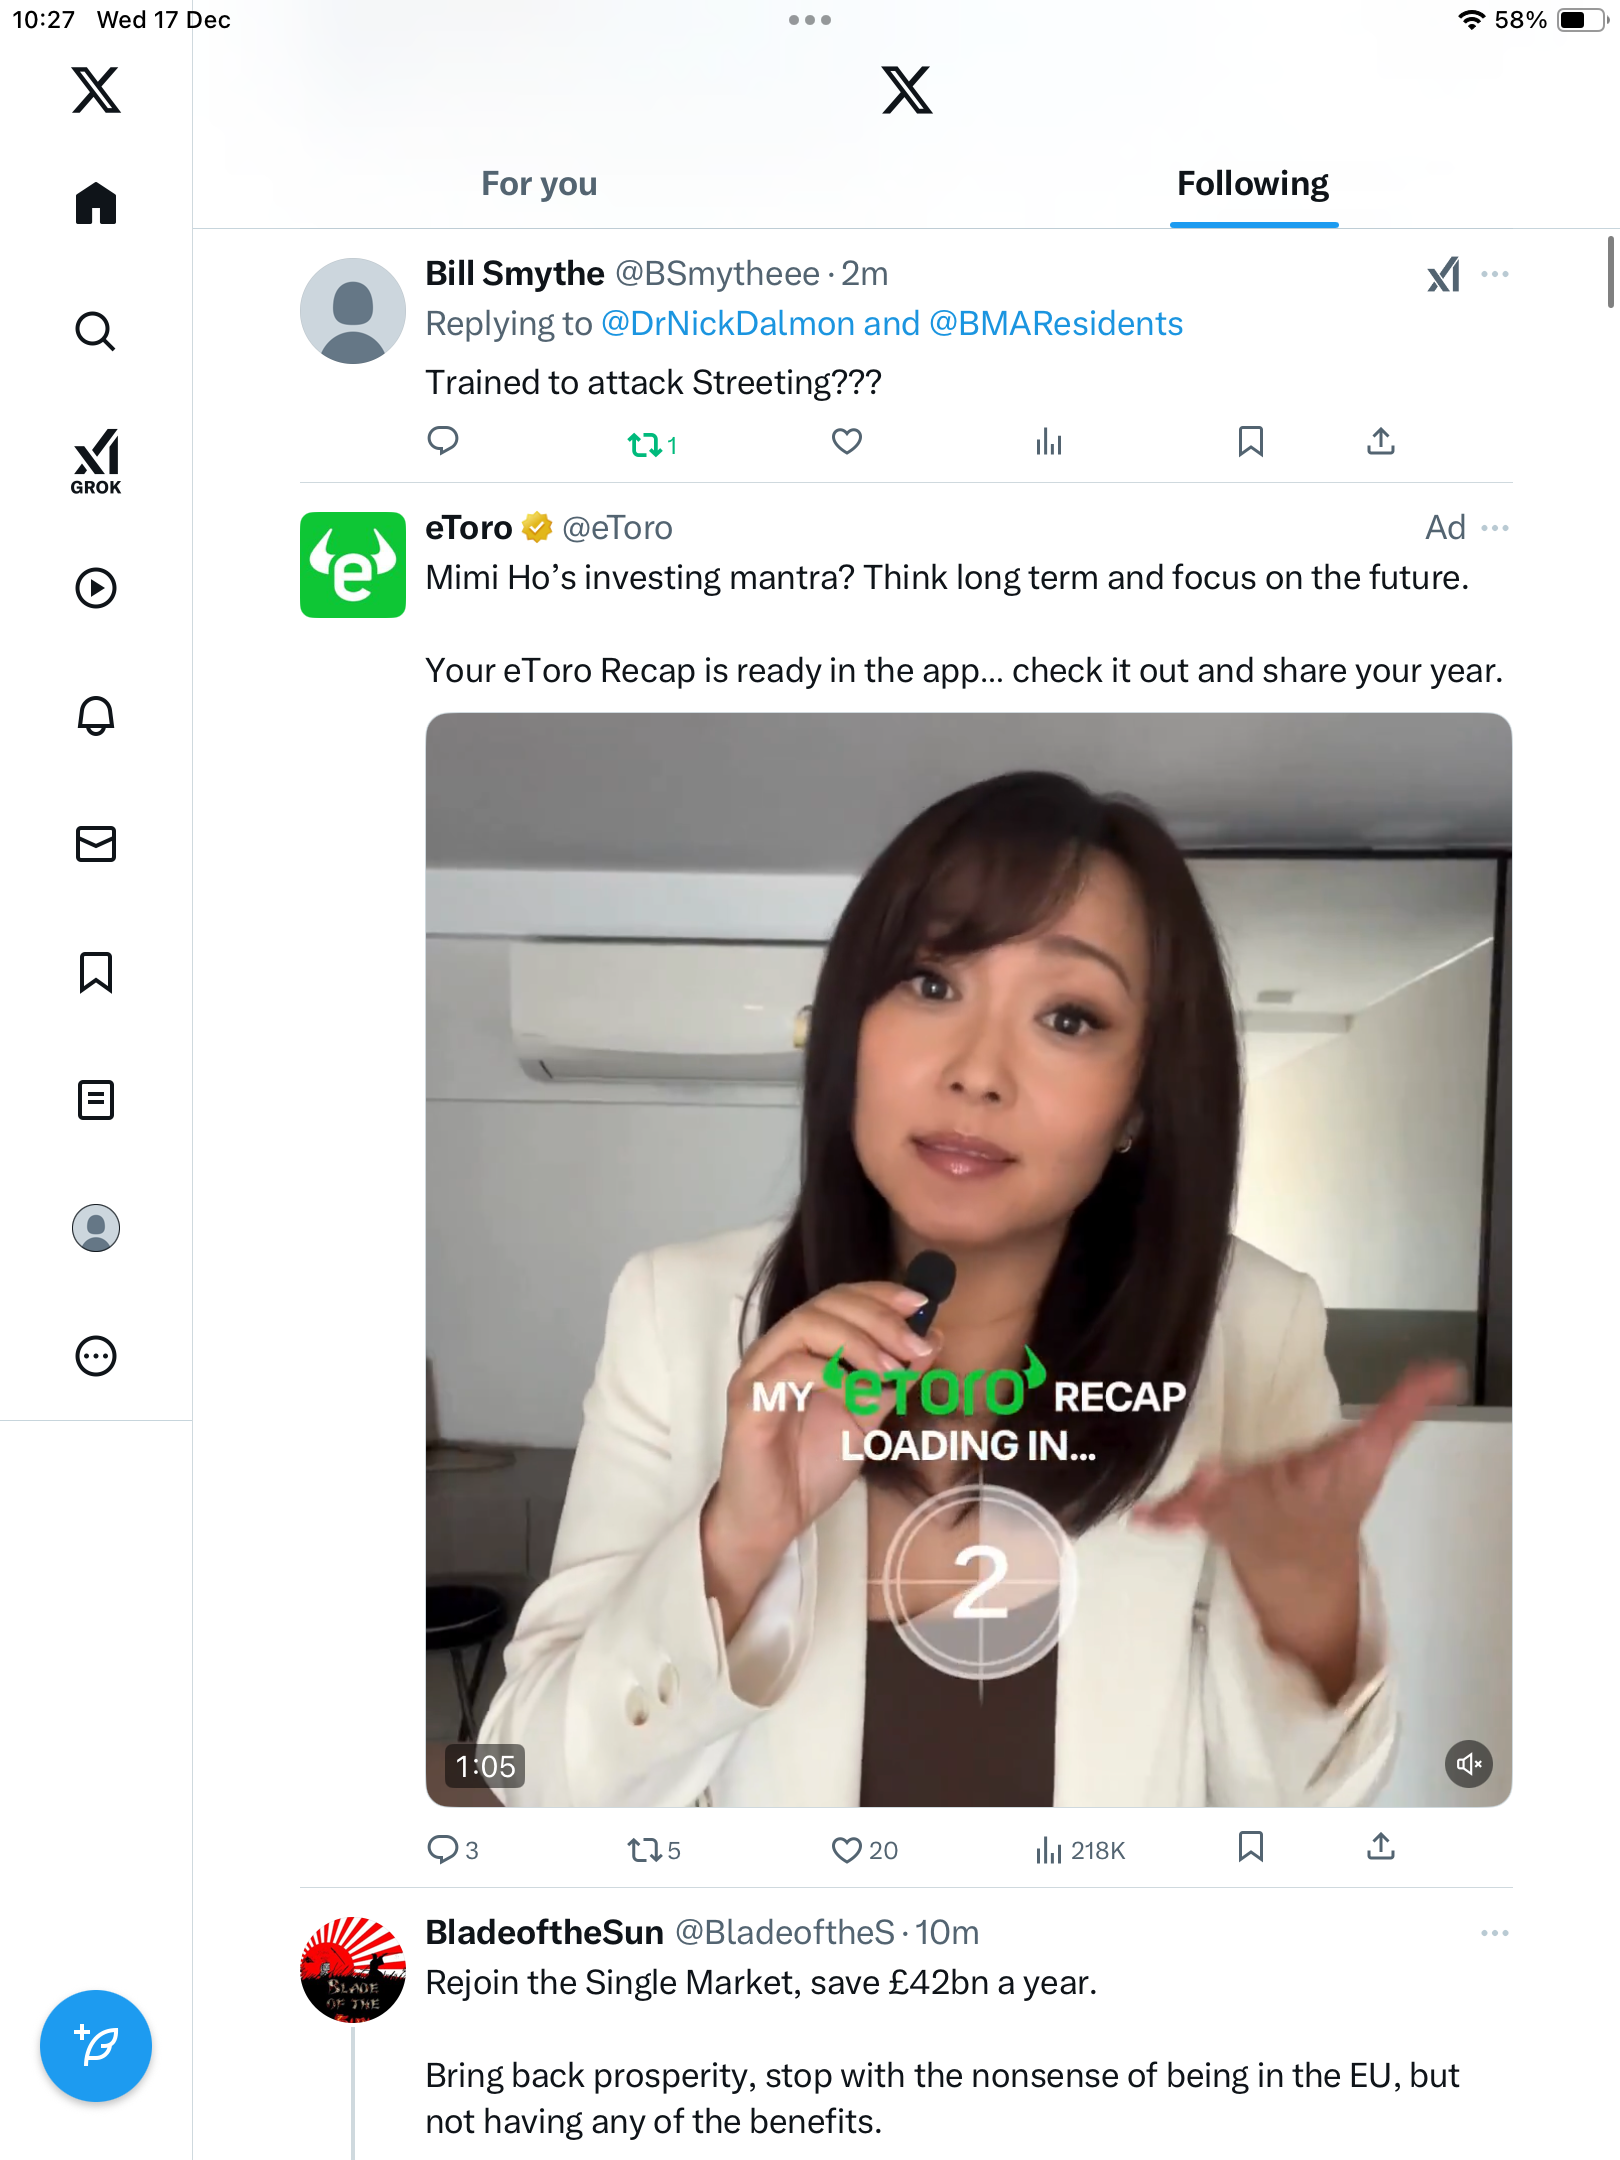Open the sidebar Bookmarks page
Viewport: 1620px width, 2160px height.
pyautogui.click(x=96, y=972)
